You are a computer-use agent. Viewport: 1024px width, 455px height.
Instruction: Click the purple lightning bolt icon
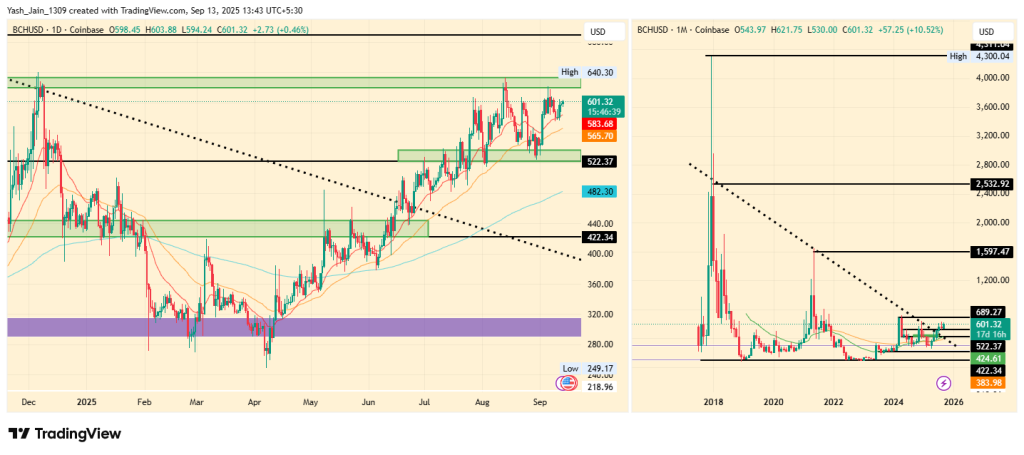(943, 383)
